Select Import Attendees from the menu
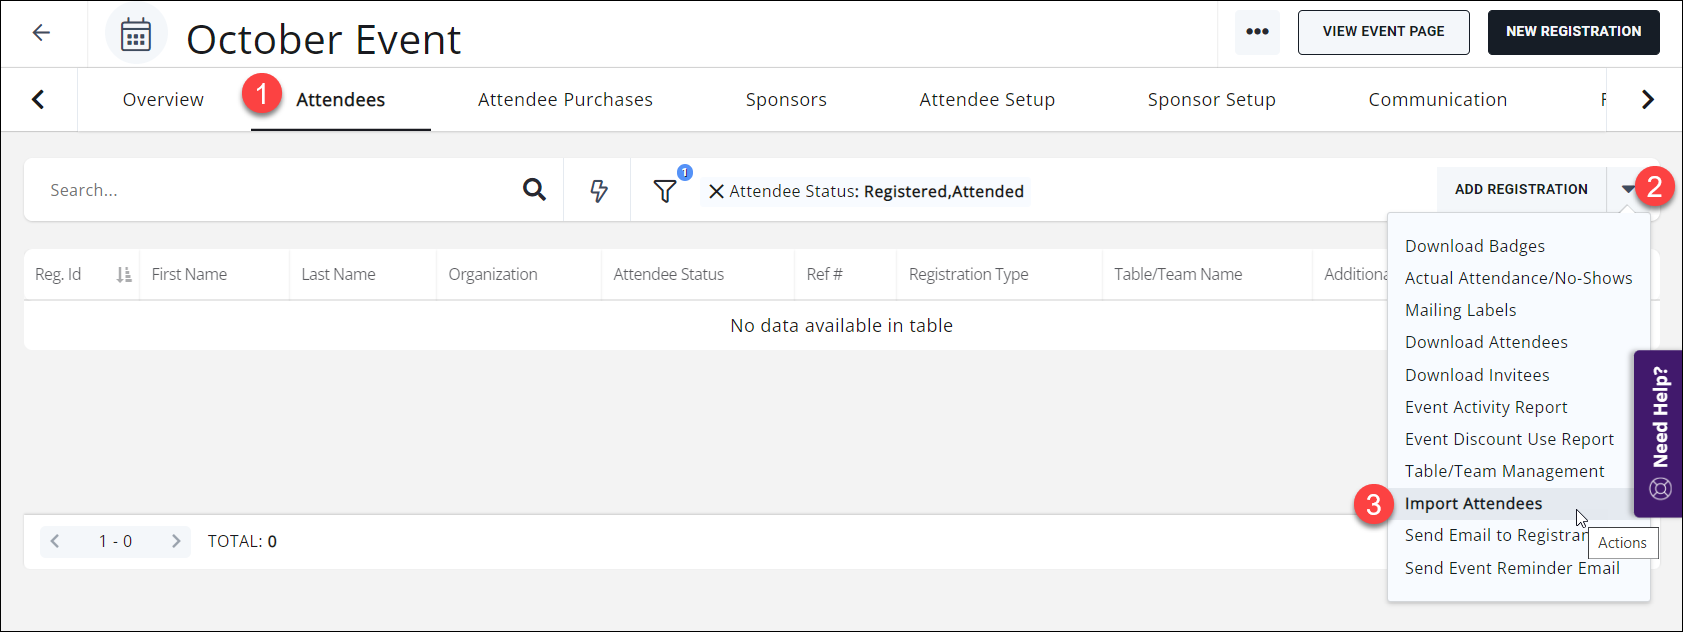 [x=1473, y=503]
